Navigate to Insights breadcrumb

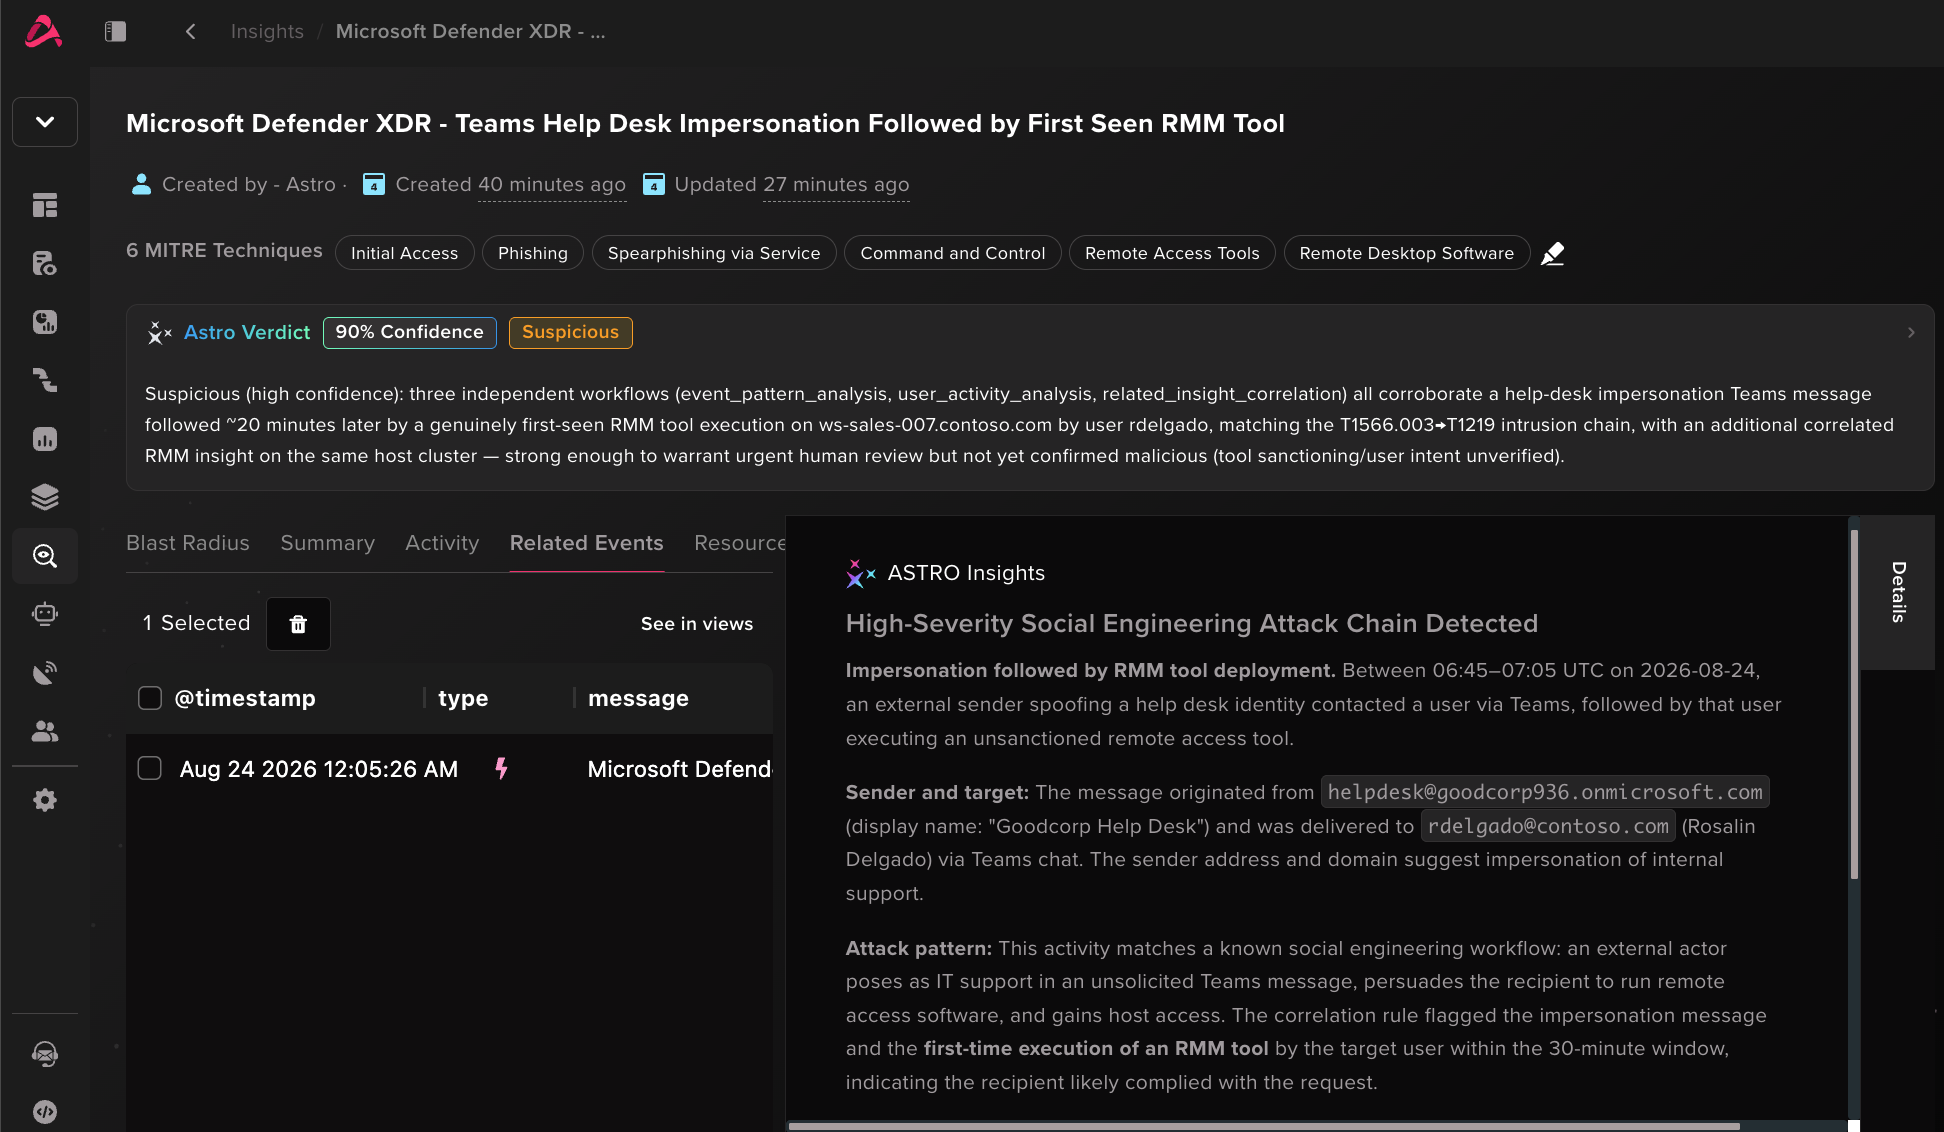[267, 32]
